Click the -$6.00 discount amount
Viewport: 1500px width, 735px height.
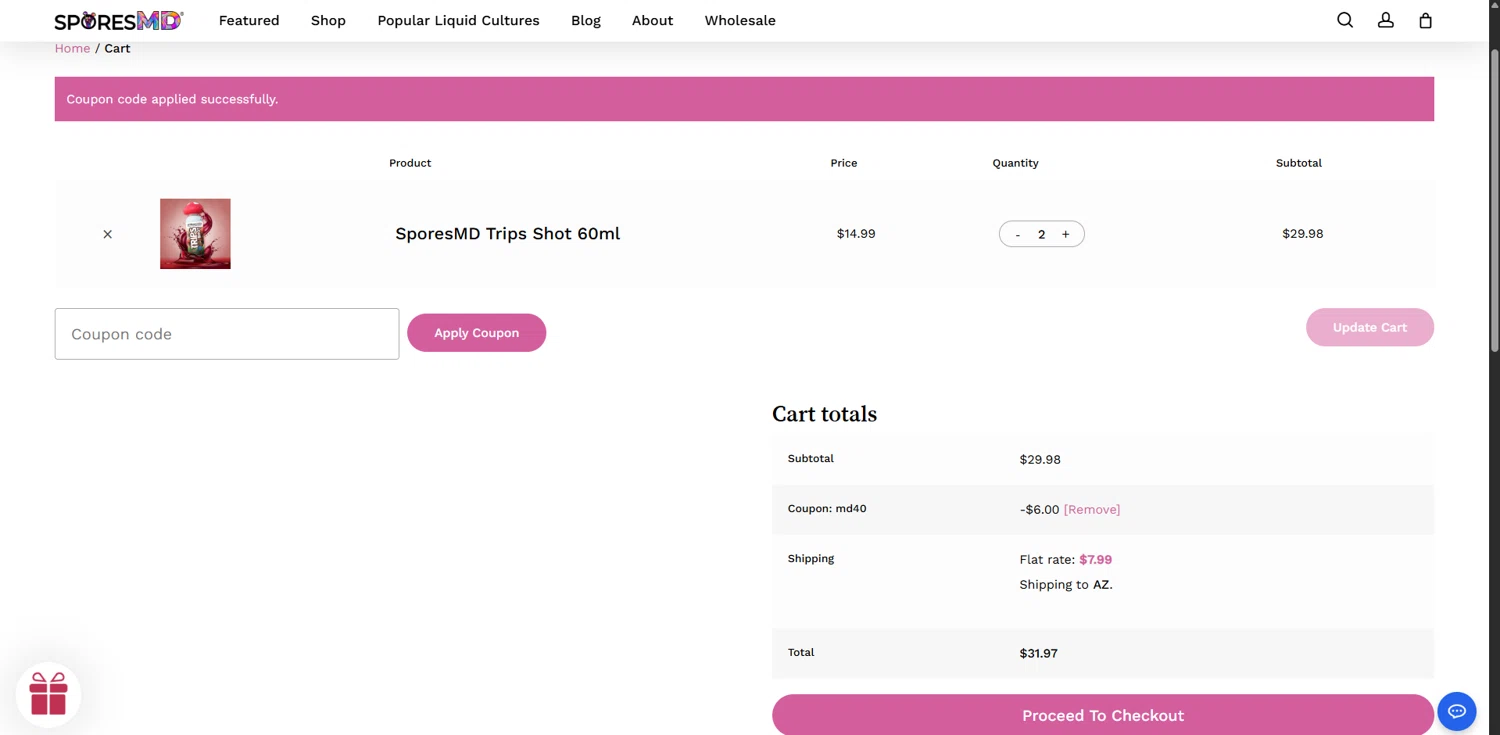point(1039,509)
